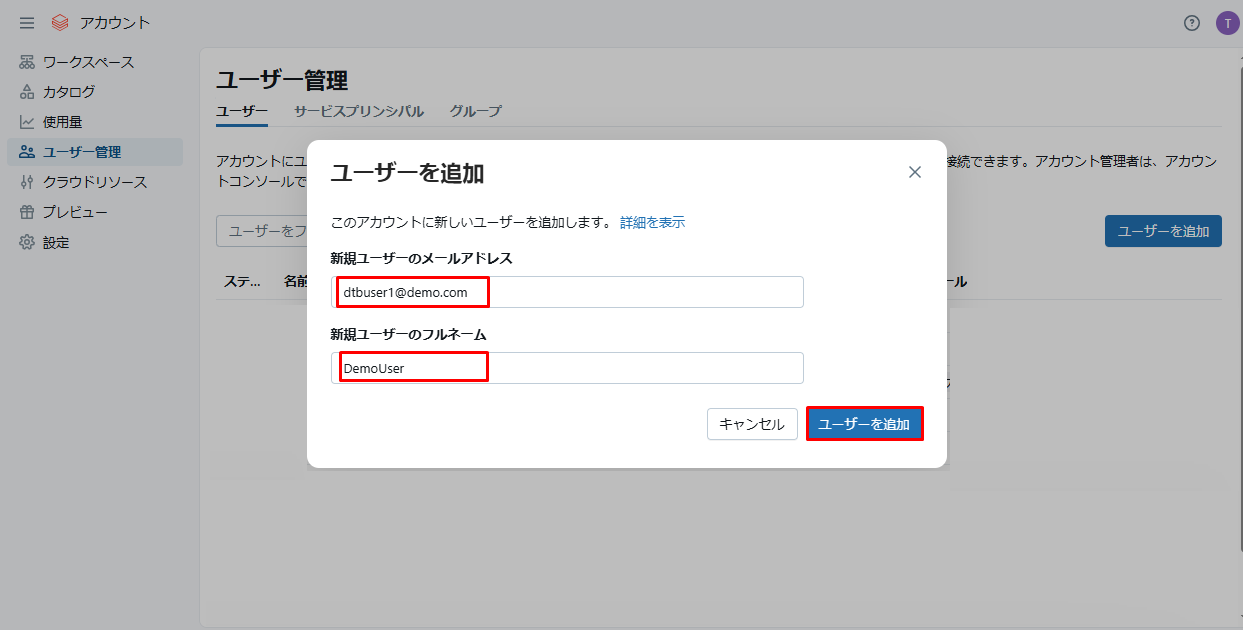
Task: Select the ユーザー tab
Action: point(242,111)
